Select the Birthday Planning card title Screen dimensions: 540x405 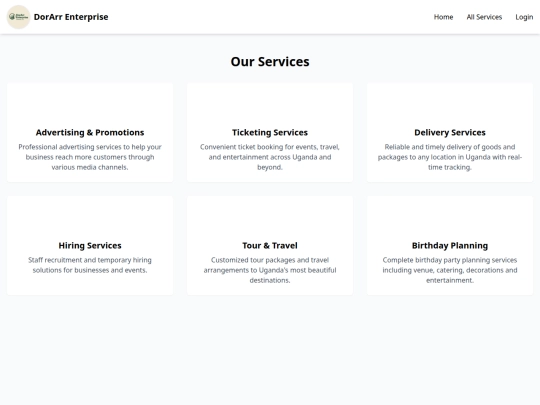click(x=450, y=246)
